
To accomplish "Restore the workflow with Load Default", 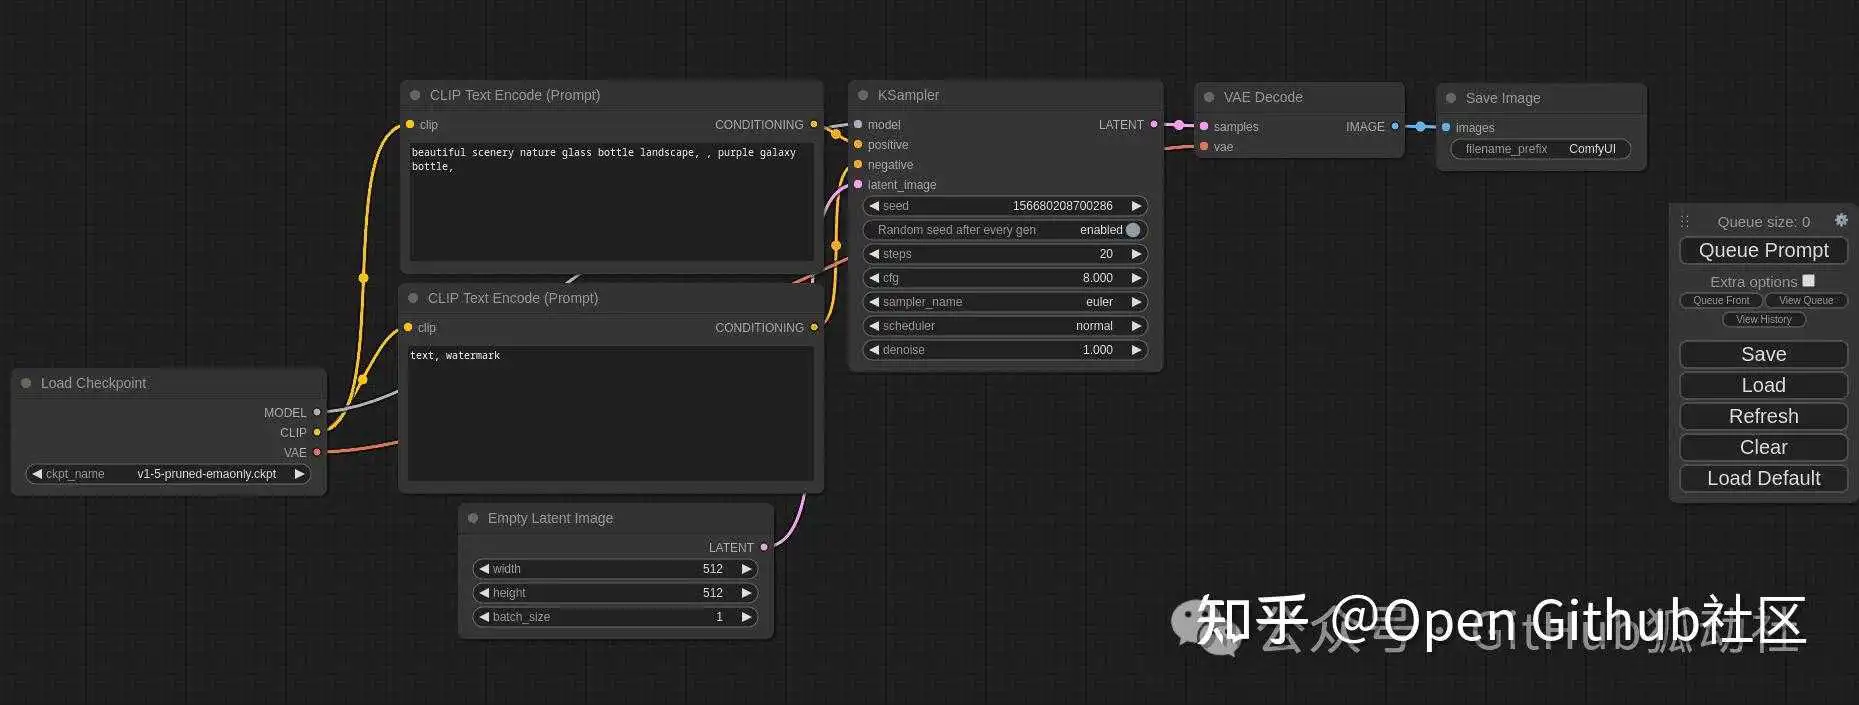I will click(x=1763, y=478).
